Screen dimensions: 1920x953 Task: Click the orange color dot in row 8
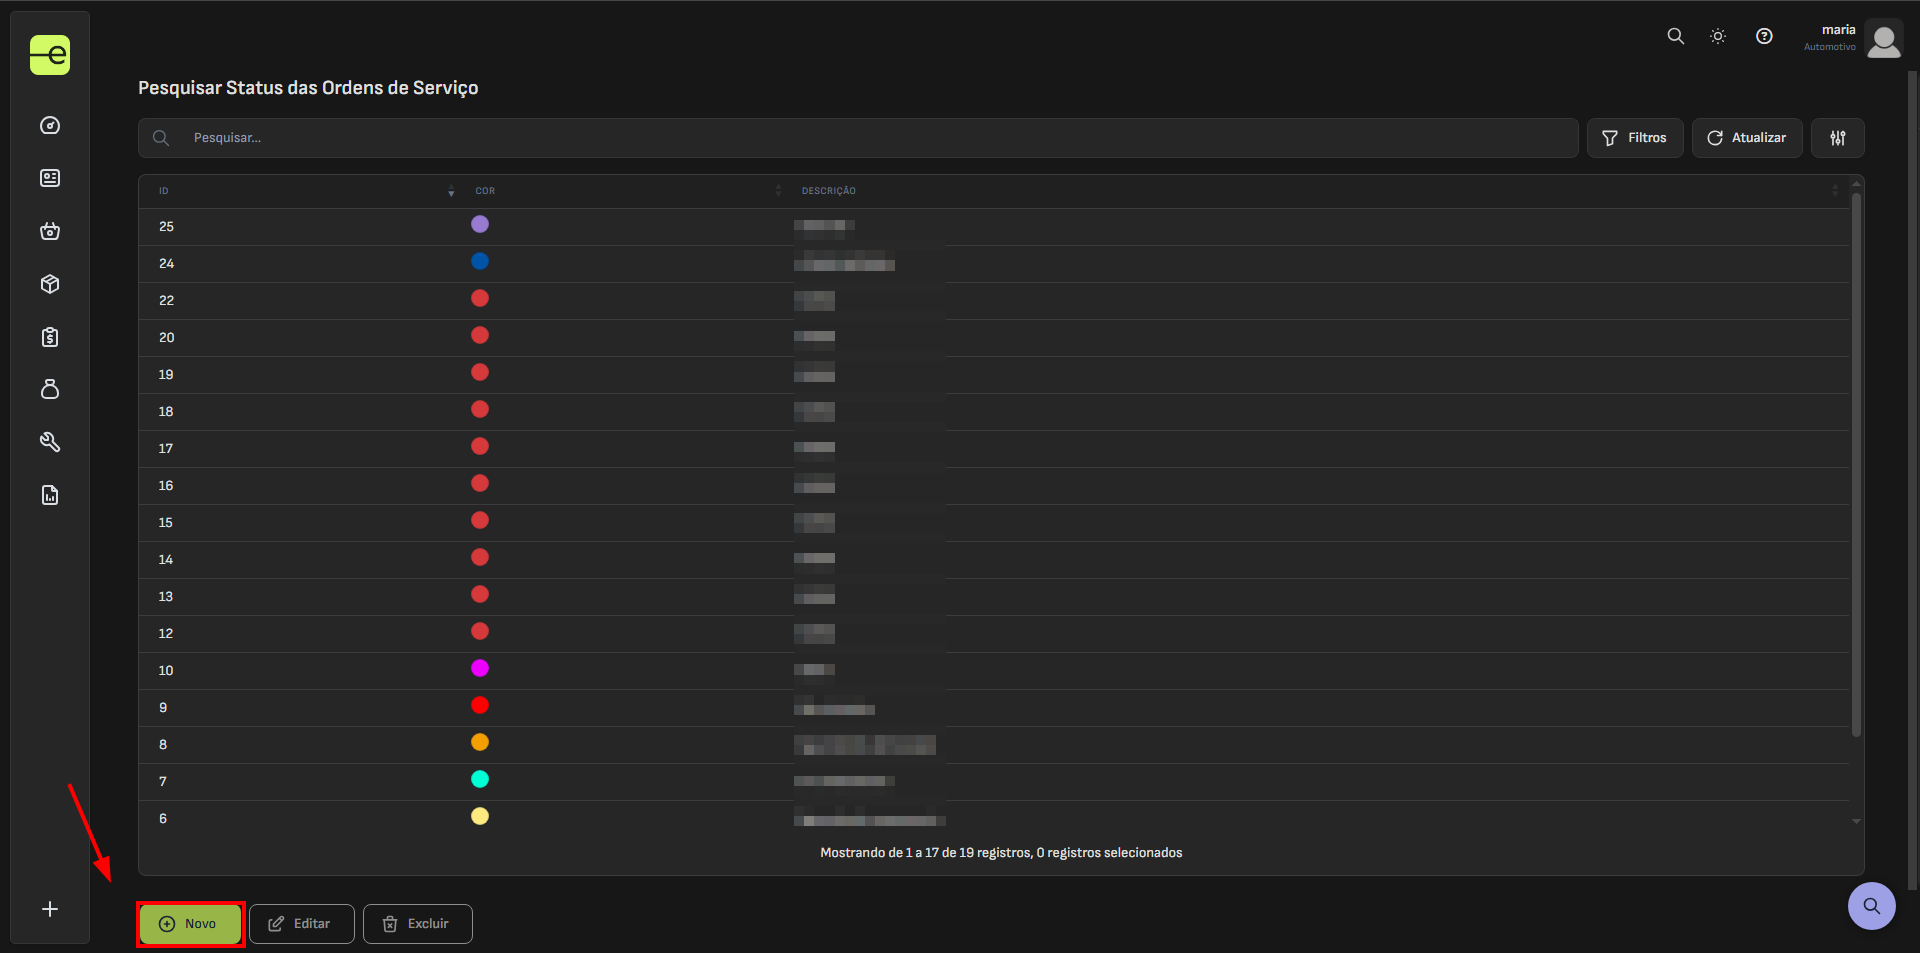[480, 742]
